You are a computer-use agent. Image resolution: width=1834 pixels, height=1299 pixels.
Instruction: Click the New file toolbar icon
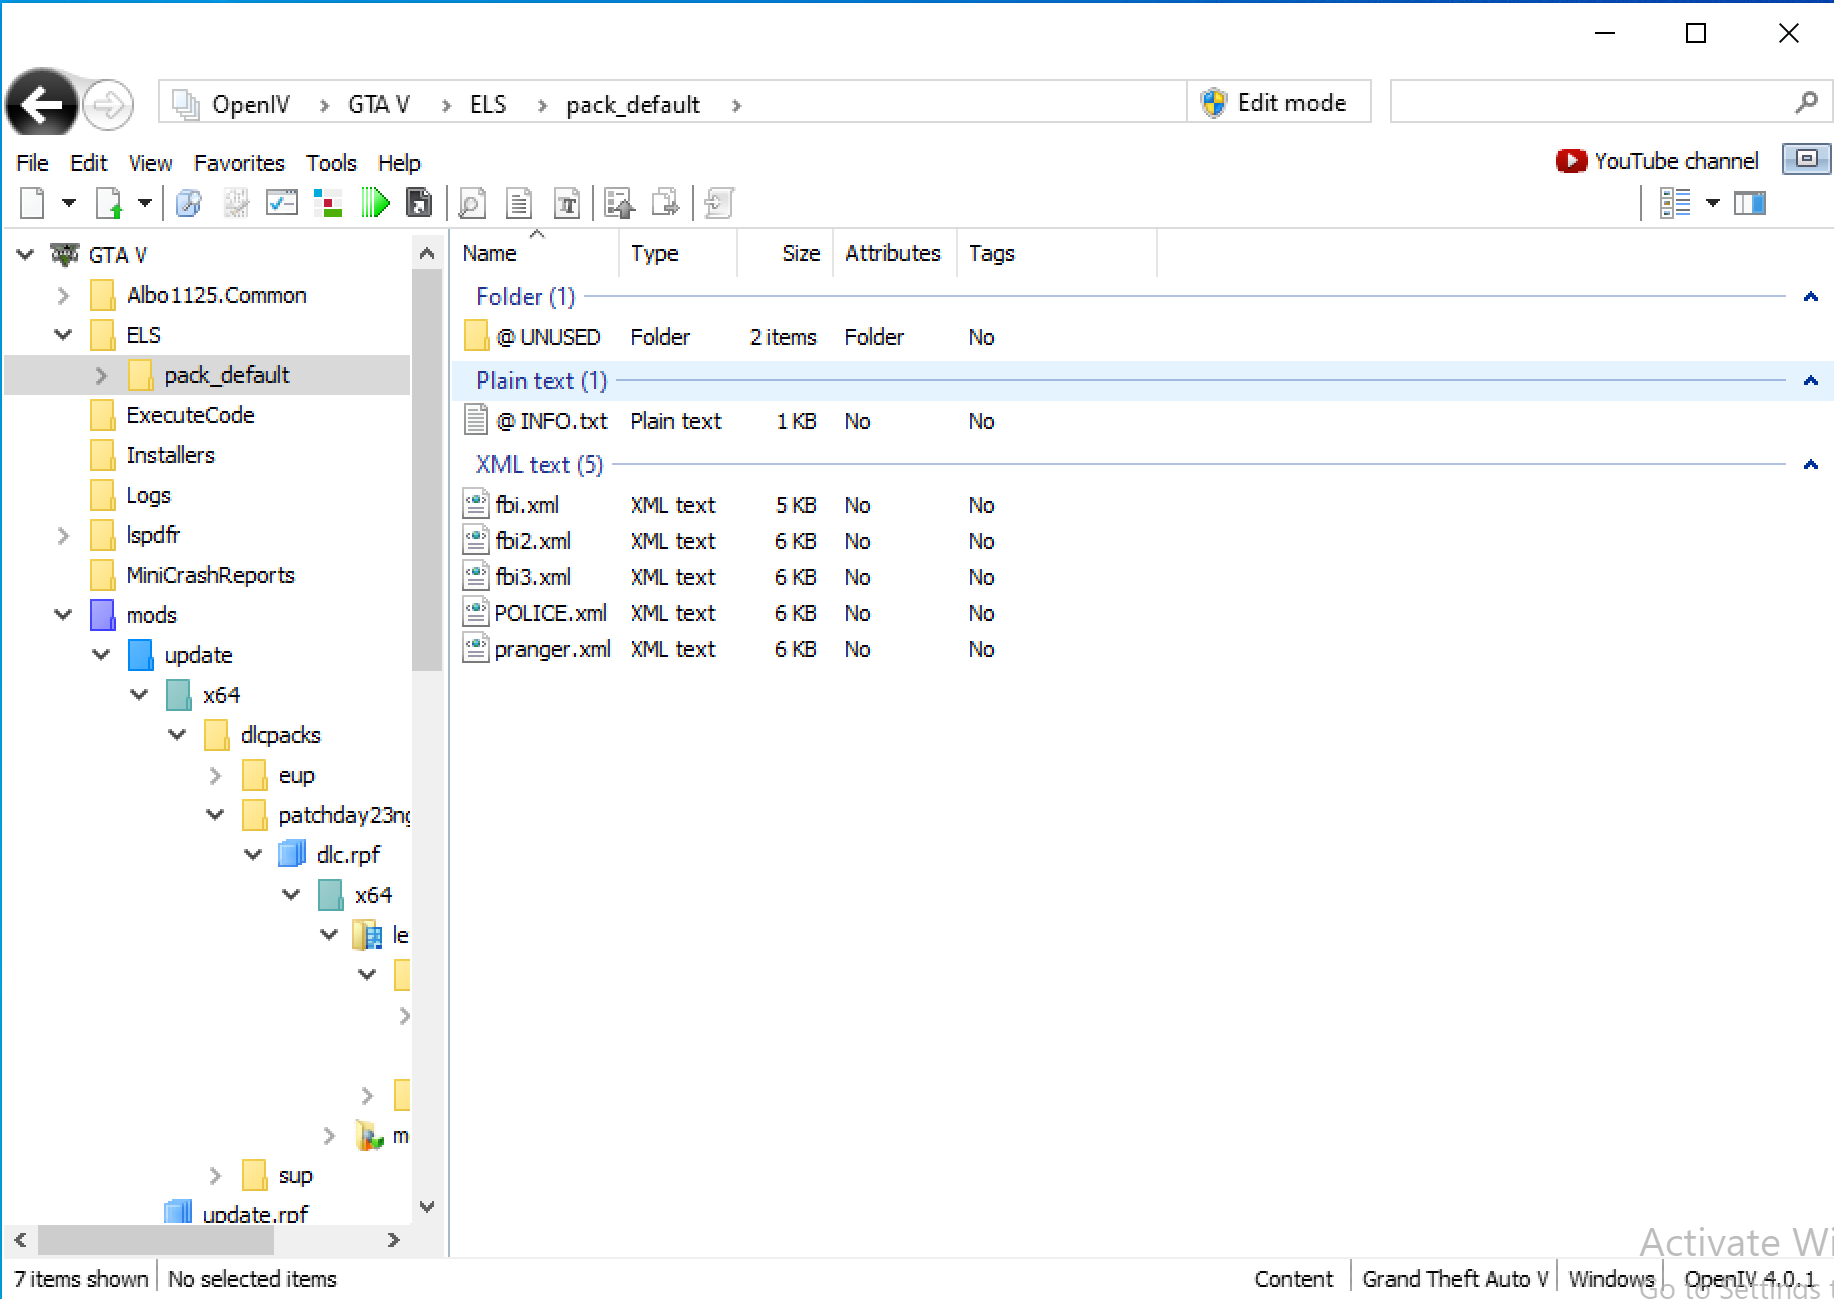32,204
